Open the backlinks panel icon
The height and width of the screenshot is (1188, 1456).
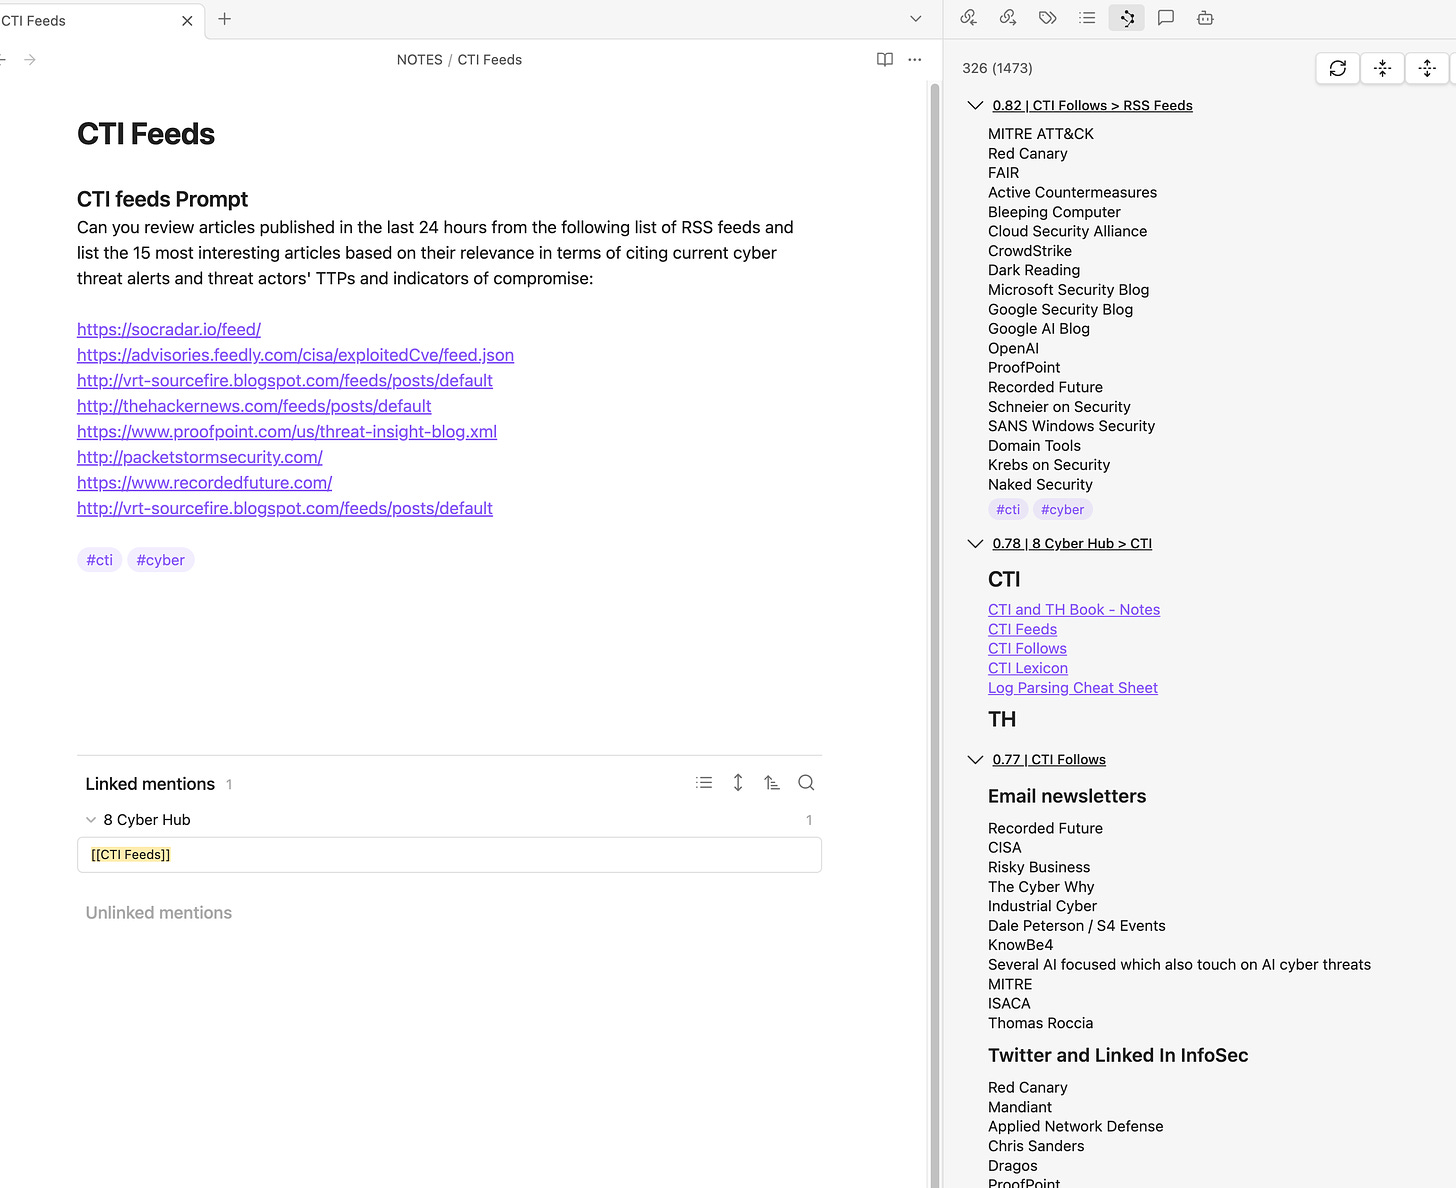coord(968,18)
